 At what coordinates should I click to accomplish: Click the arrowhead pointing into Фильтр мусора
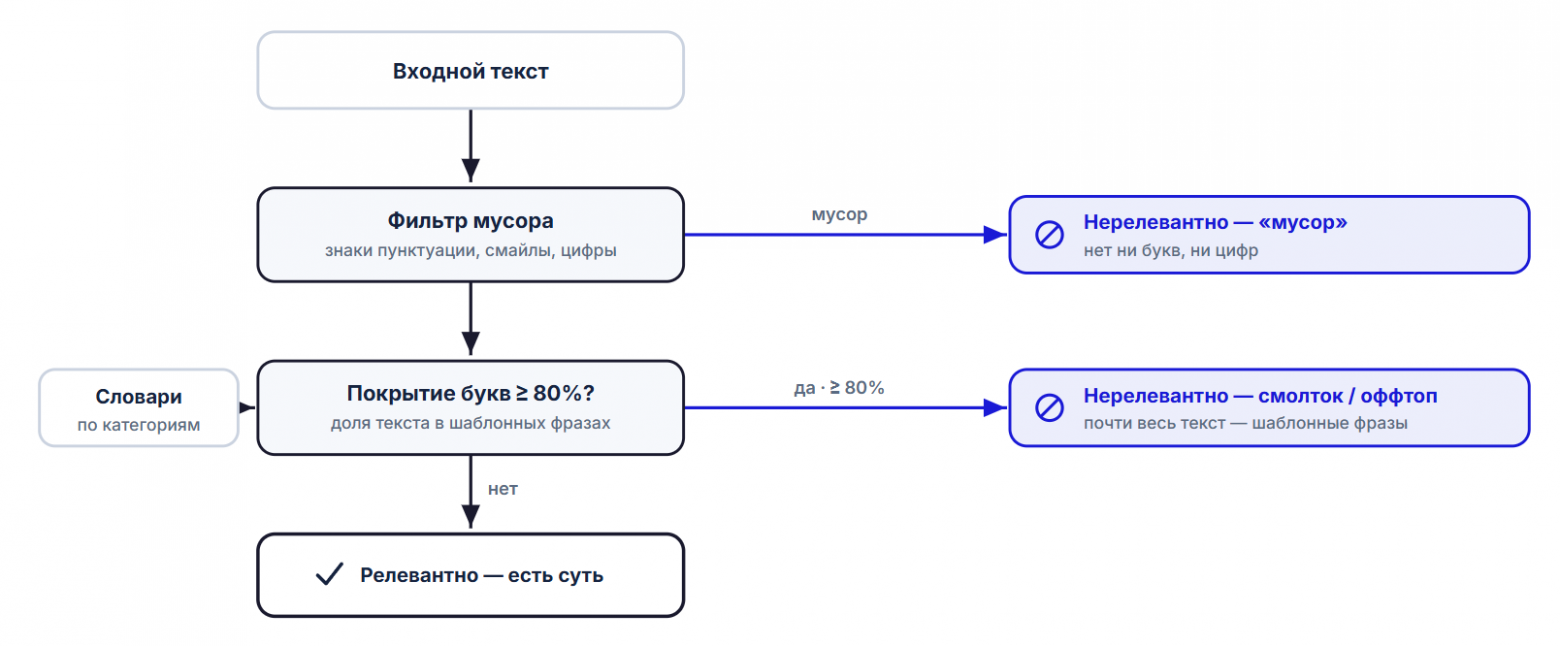coord(470,171)
